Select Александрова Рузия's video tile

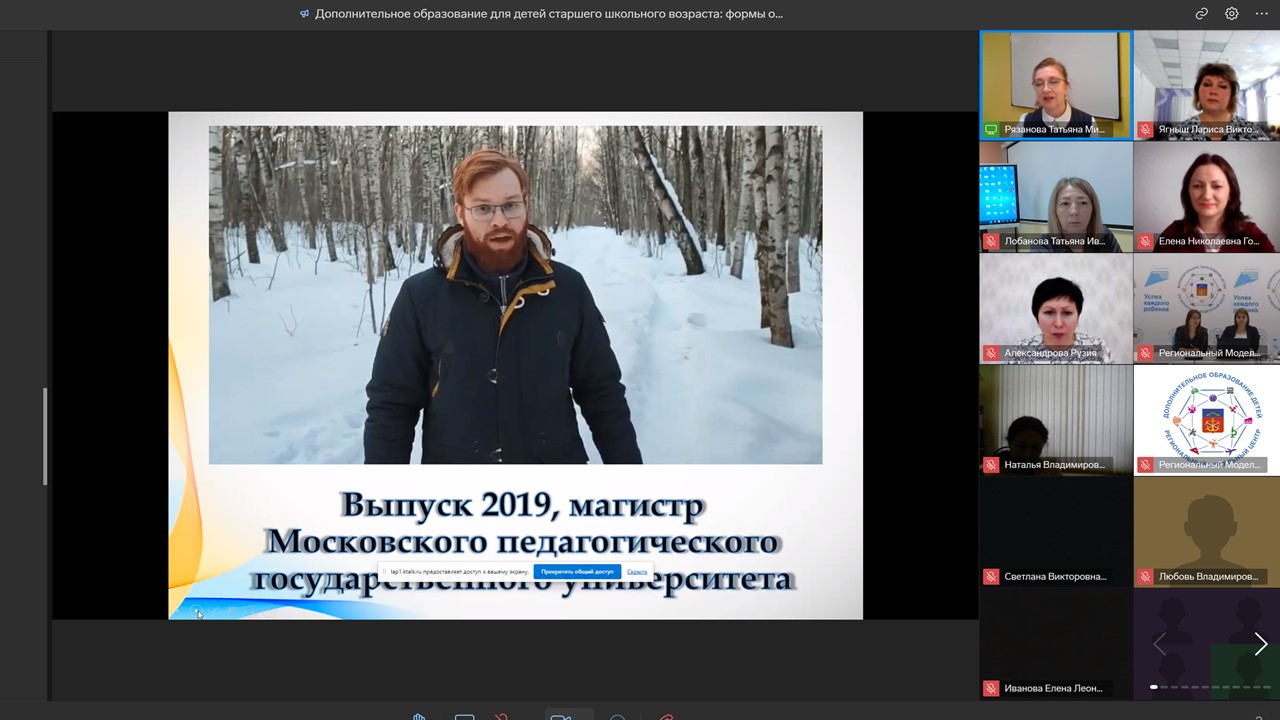[x=1056, y=309]
